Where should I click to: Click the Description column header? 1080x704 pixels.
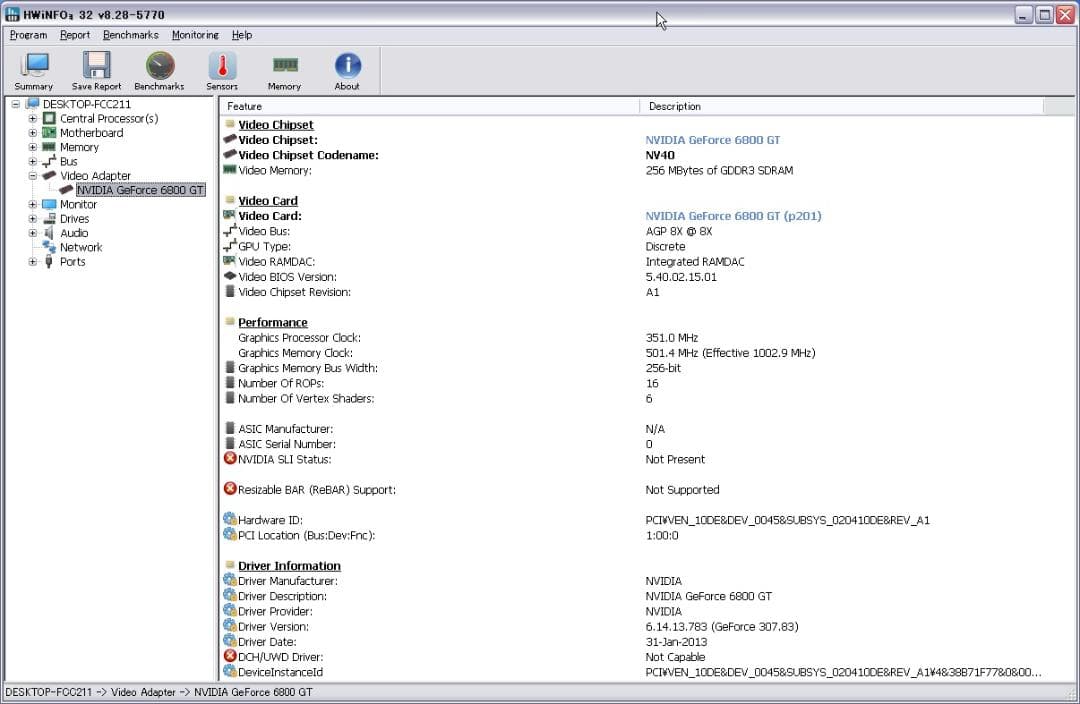point(675,106)
